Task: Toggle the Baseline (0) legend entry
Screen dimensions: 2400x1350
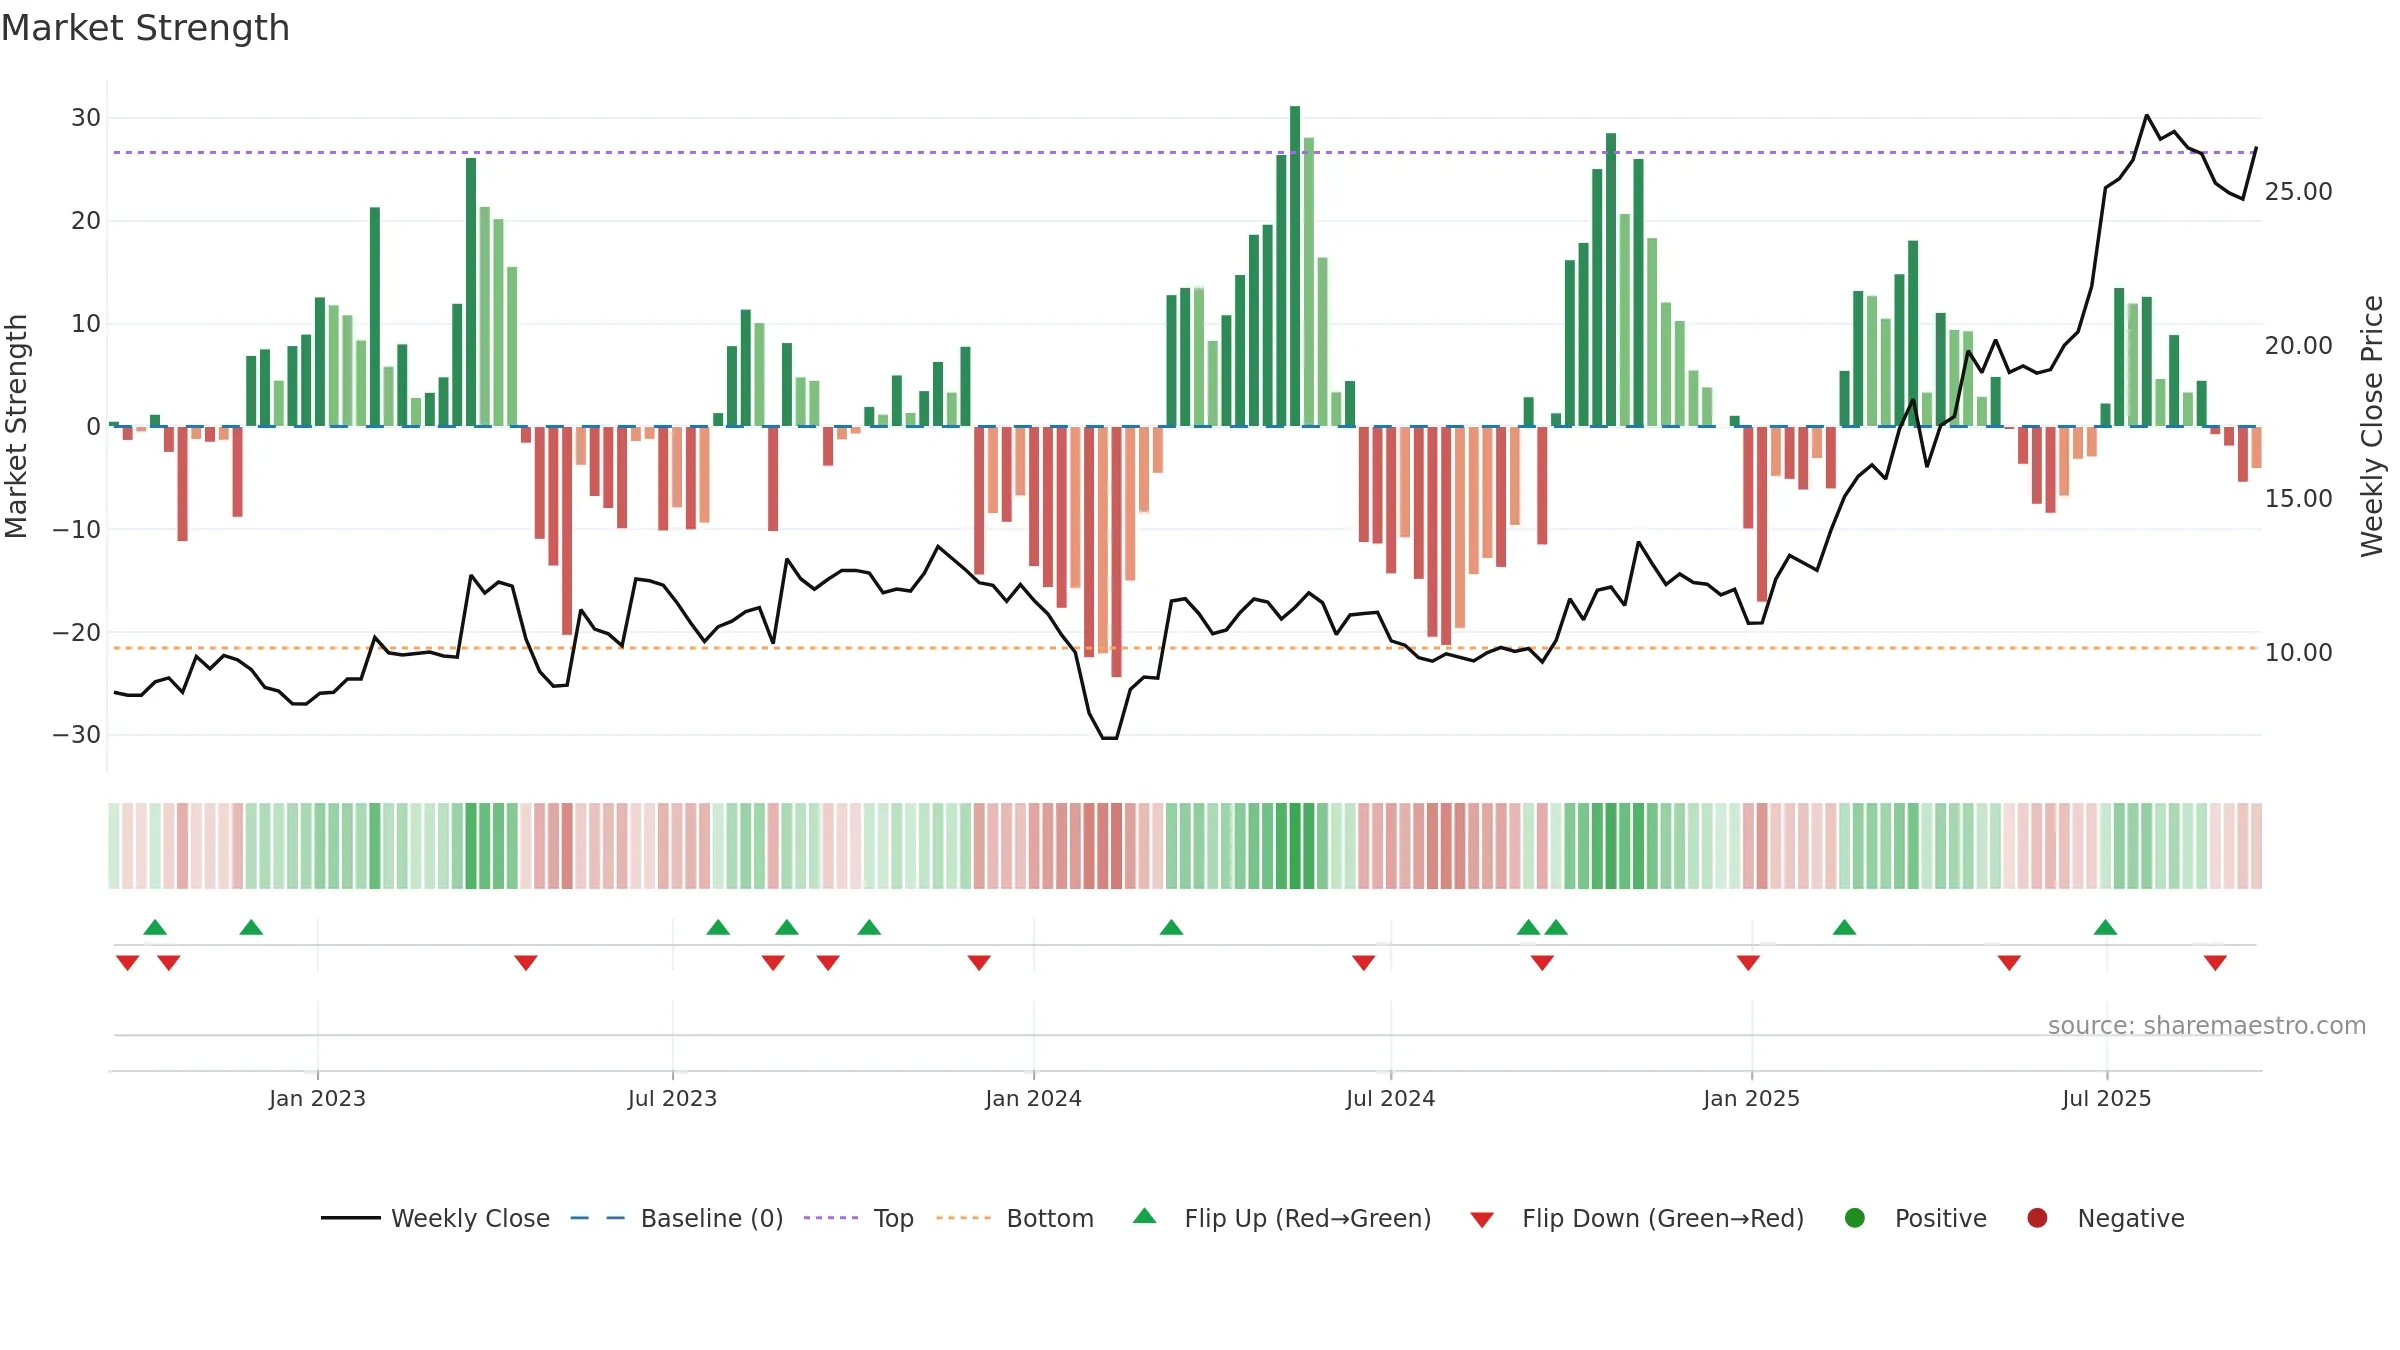Action: (x=676, y=1218)
